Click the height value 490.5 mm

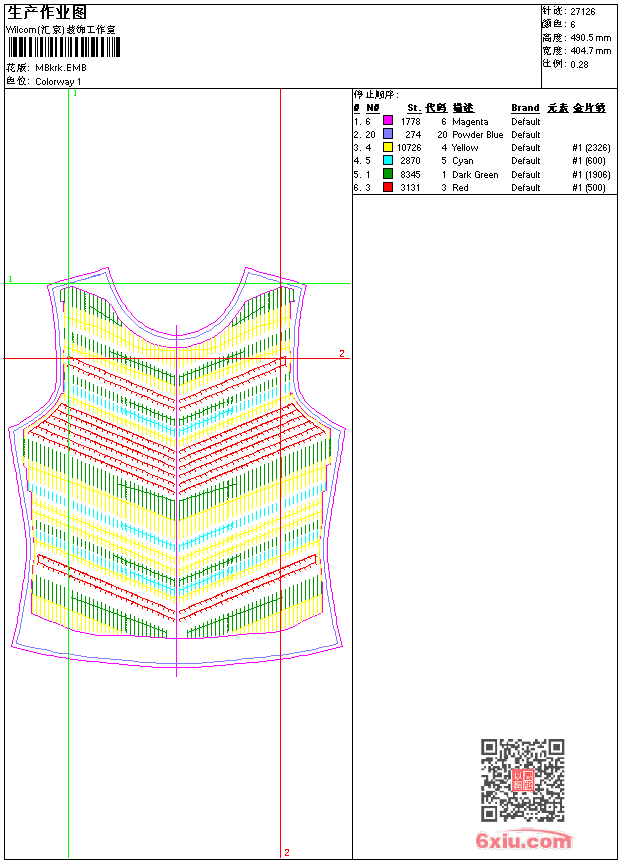590,38
